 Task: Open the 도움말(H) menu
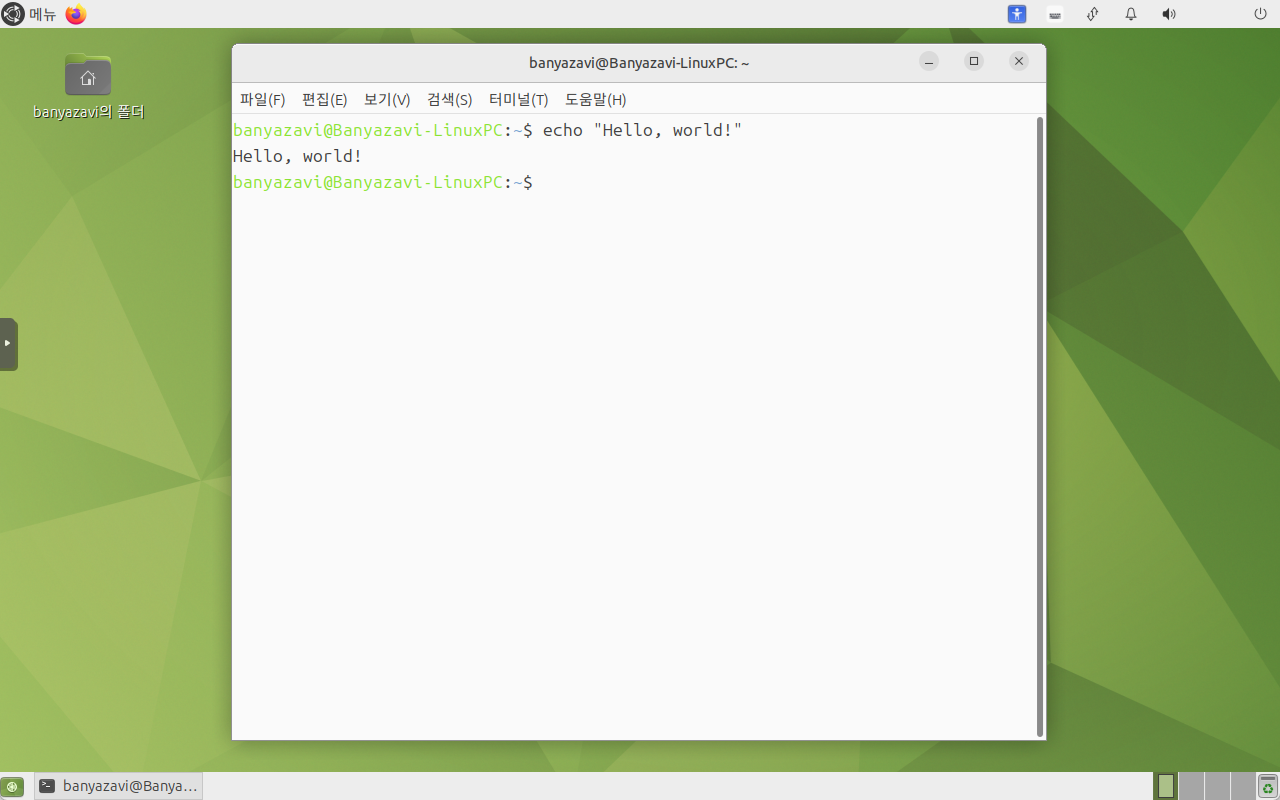coord(595,99)
